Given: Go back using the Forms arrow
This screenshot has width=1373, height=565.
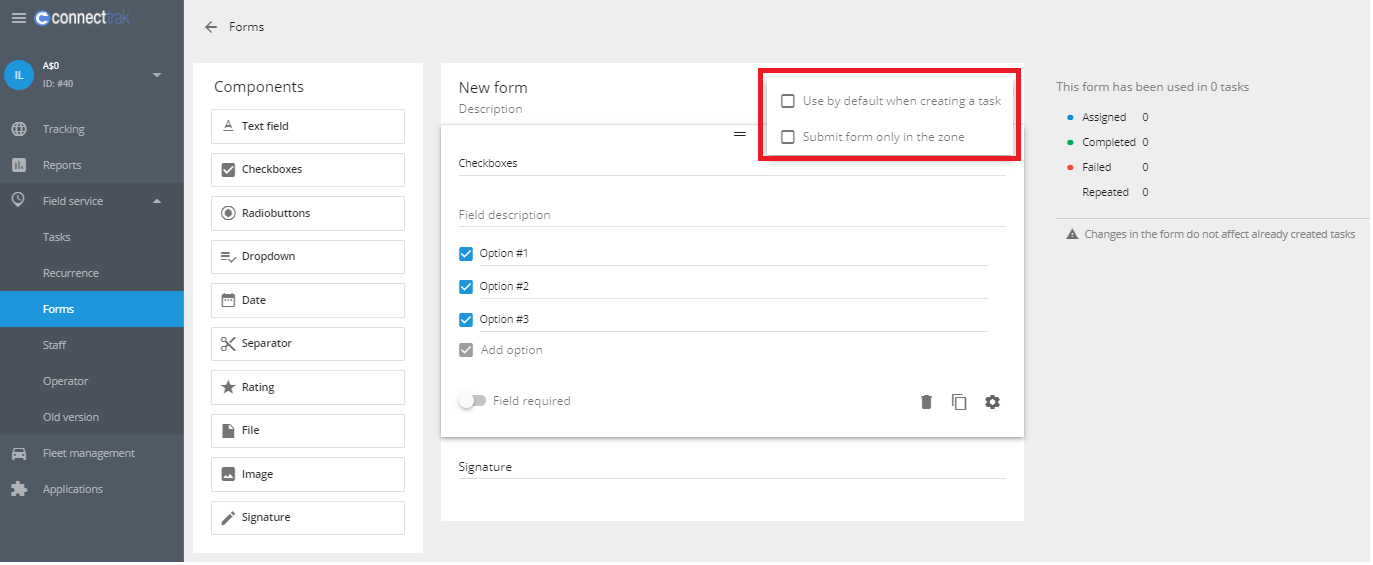Looking at the screenshot, I should (x=211, y=27).
